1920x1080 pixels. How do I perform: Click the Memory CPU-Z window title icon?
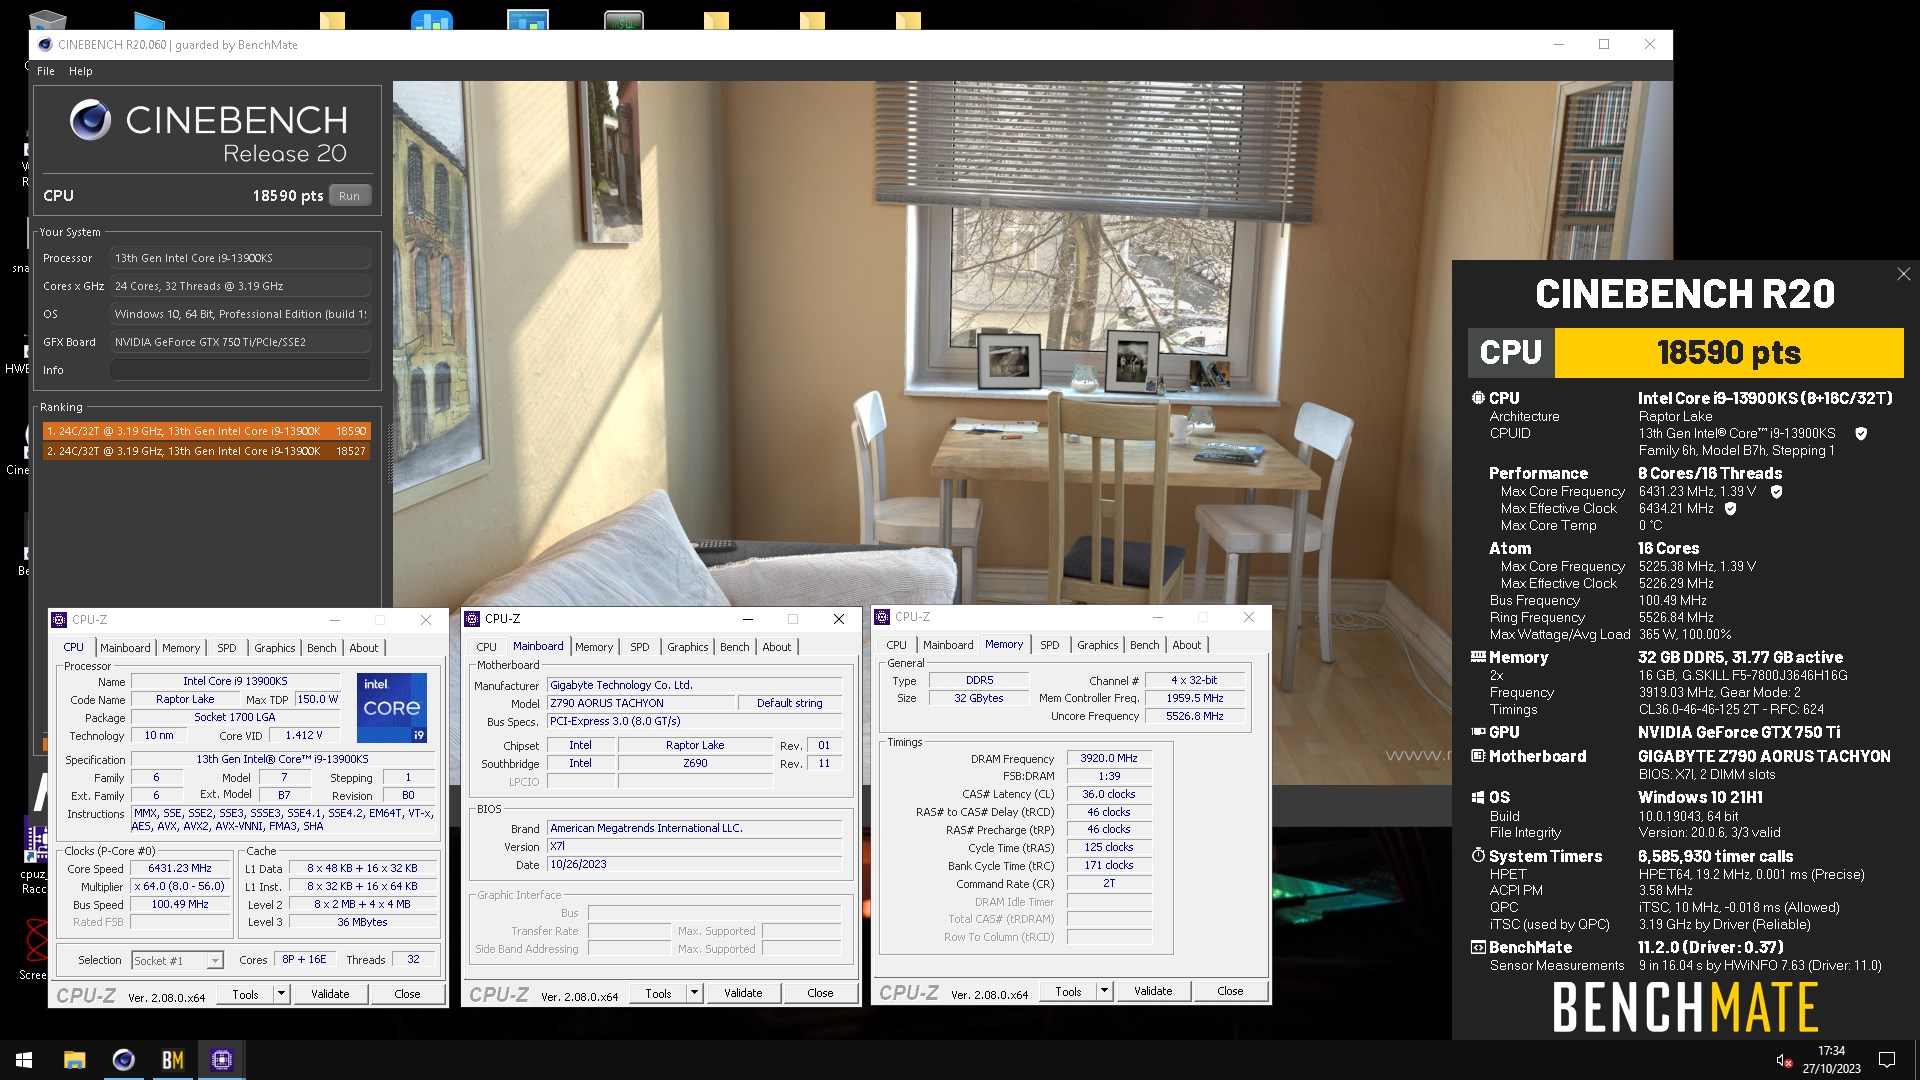(882, 617)
